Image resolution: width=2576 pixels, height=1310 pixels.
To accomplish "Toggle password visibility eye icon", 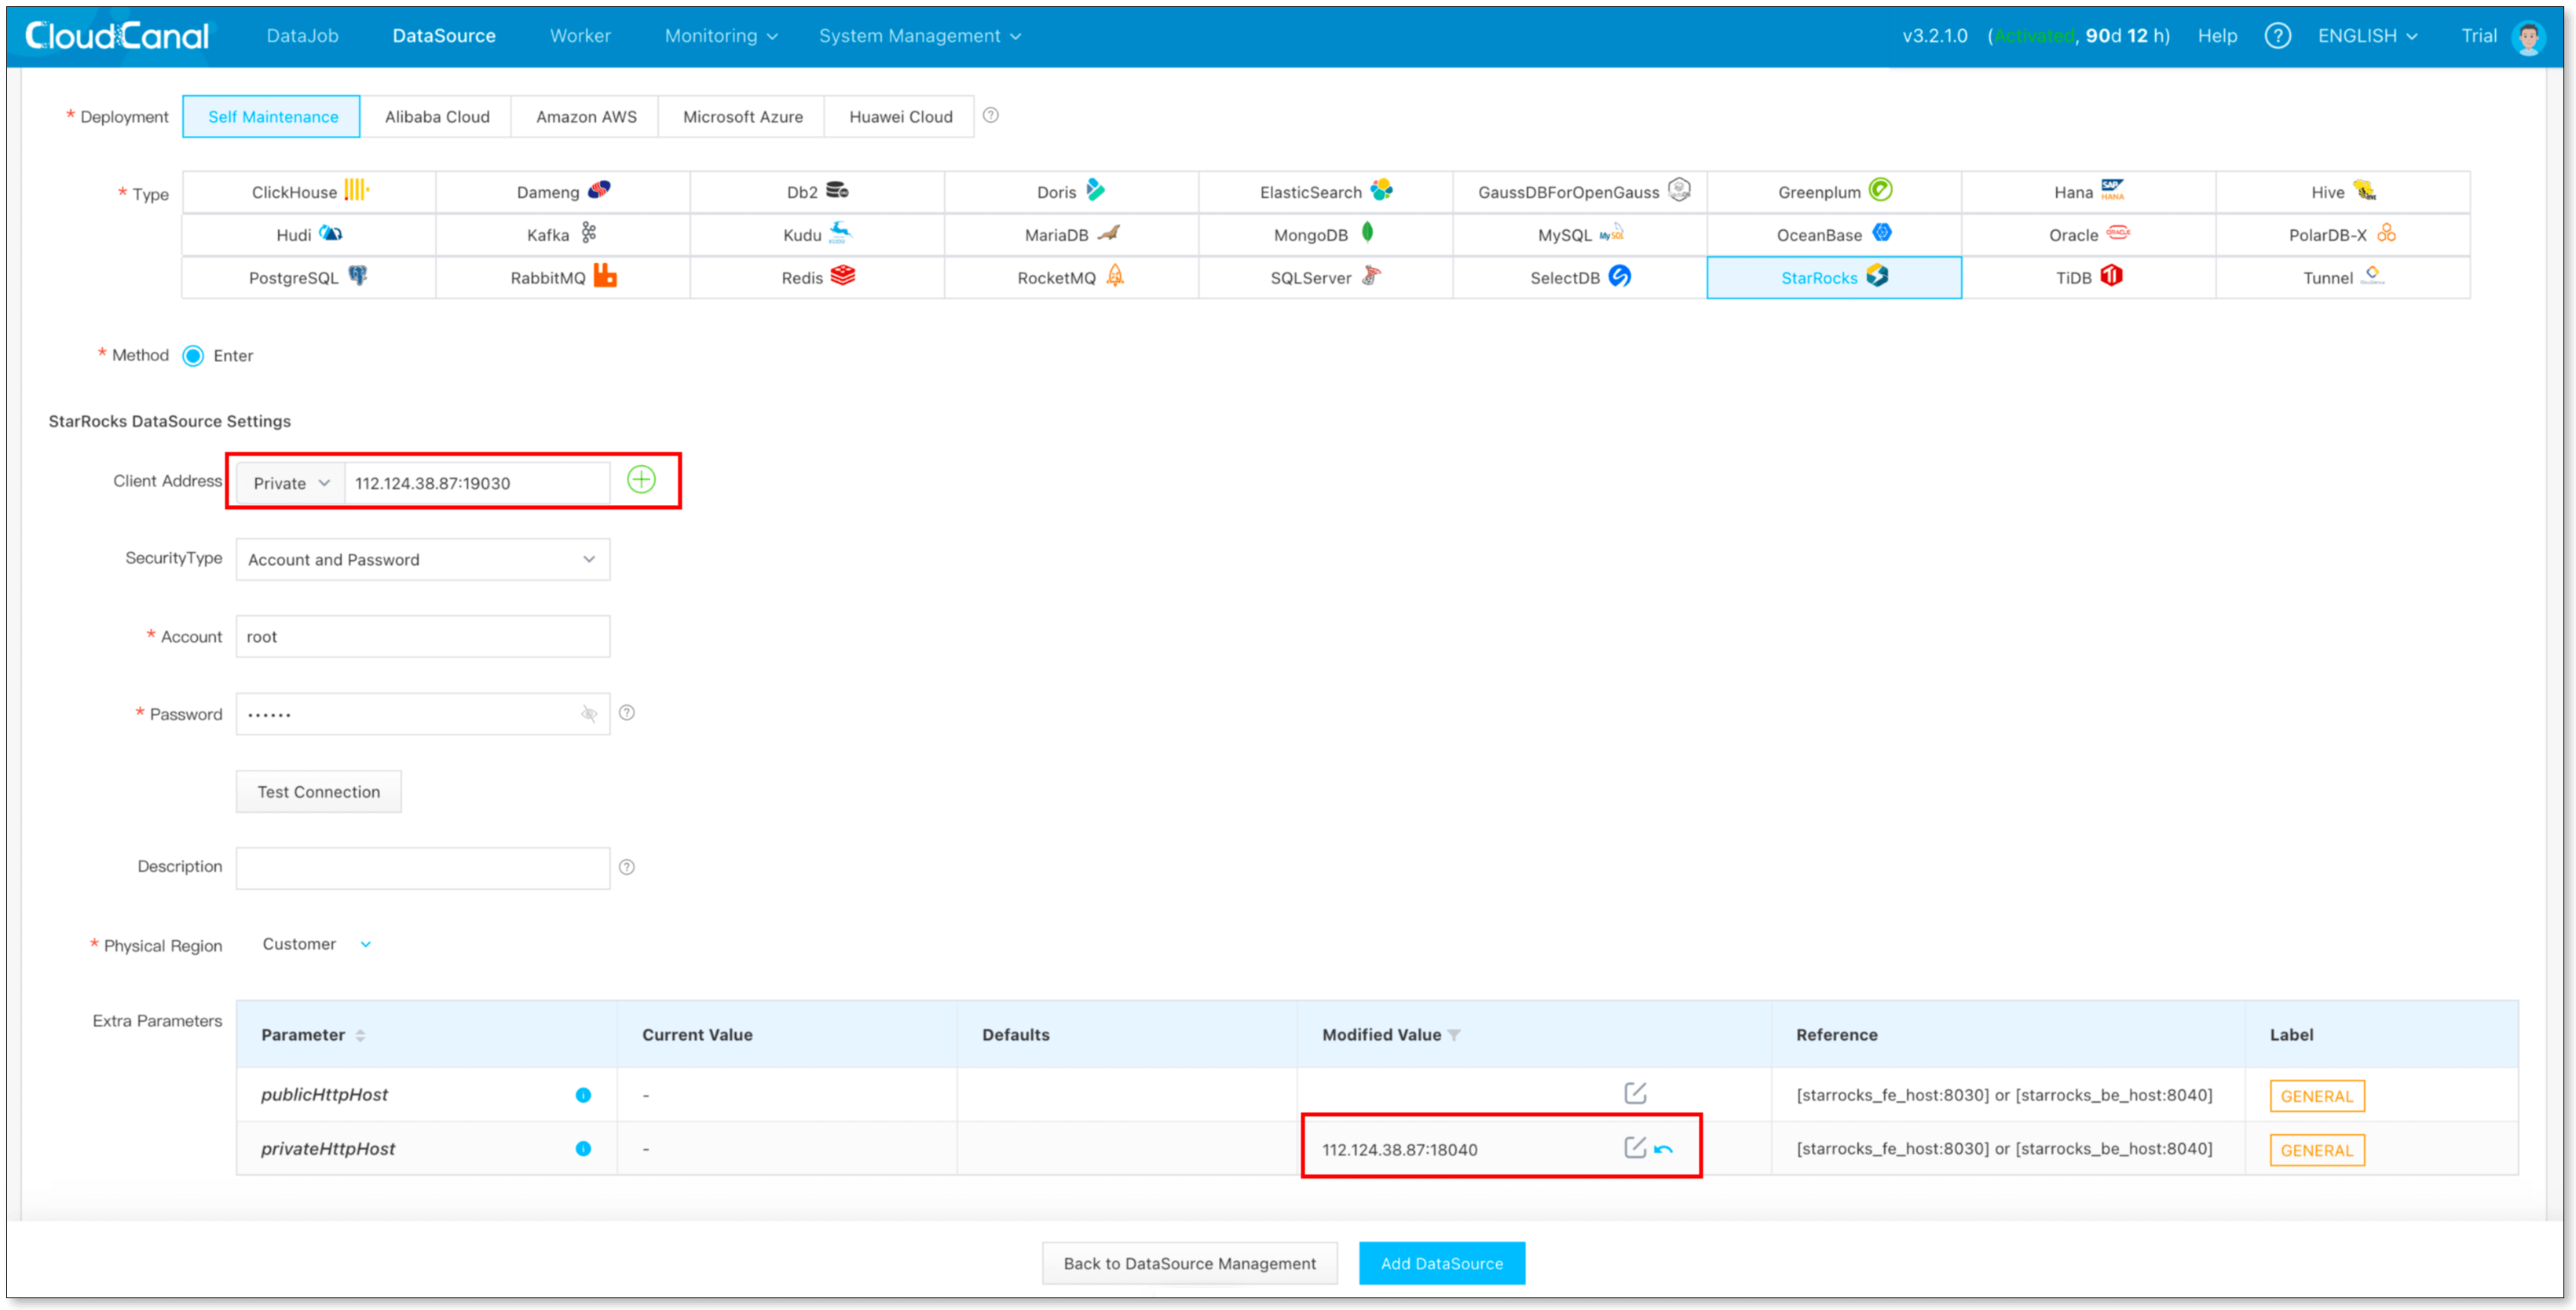I will [x=589, y=714].
